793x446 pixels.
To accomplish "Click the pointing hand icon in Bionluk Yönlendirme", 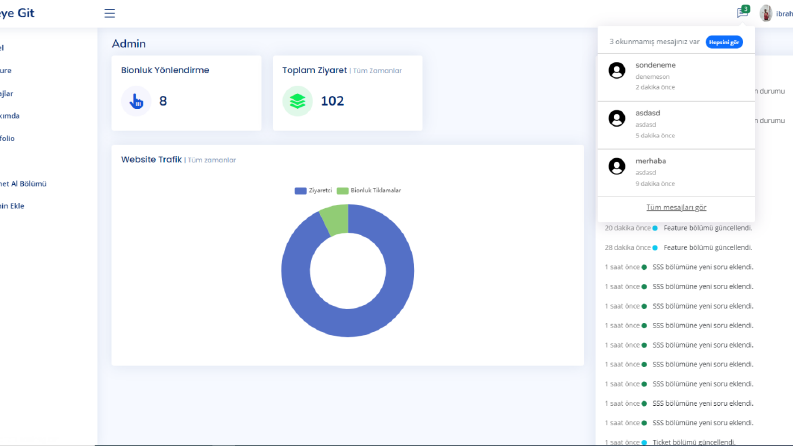I will [136, 101].
